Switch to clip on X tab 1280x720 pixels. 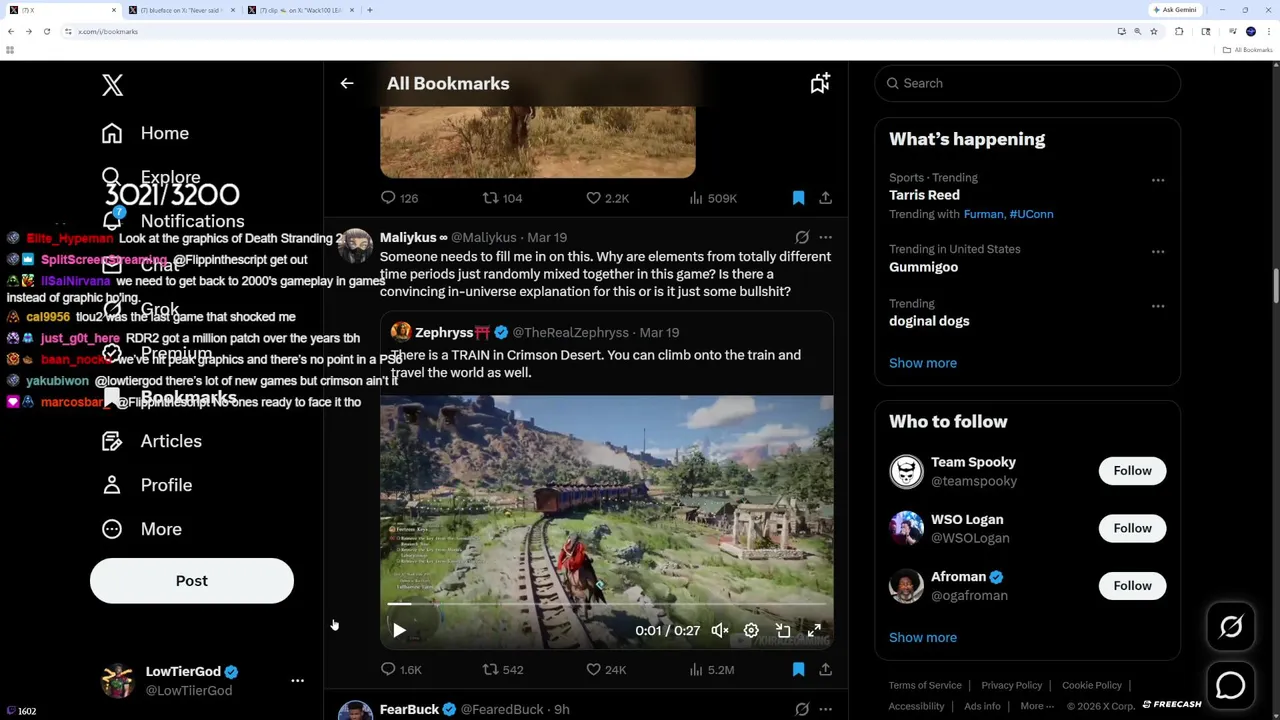point(301,10)
